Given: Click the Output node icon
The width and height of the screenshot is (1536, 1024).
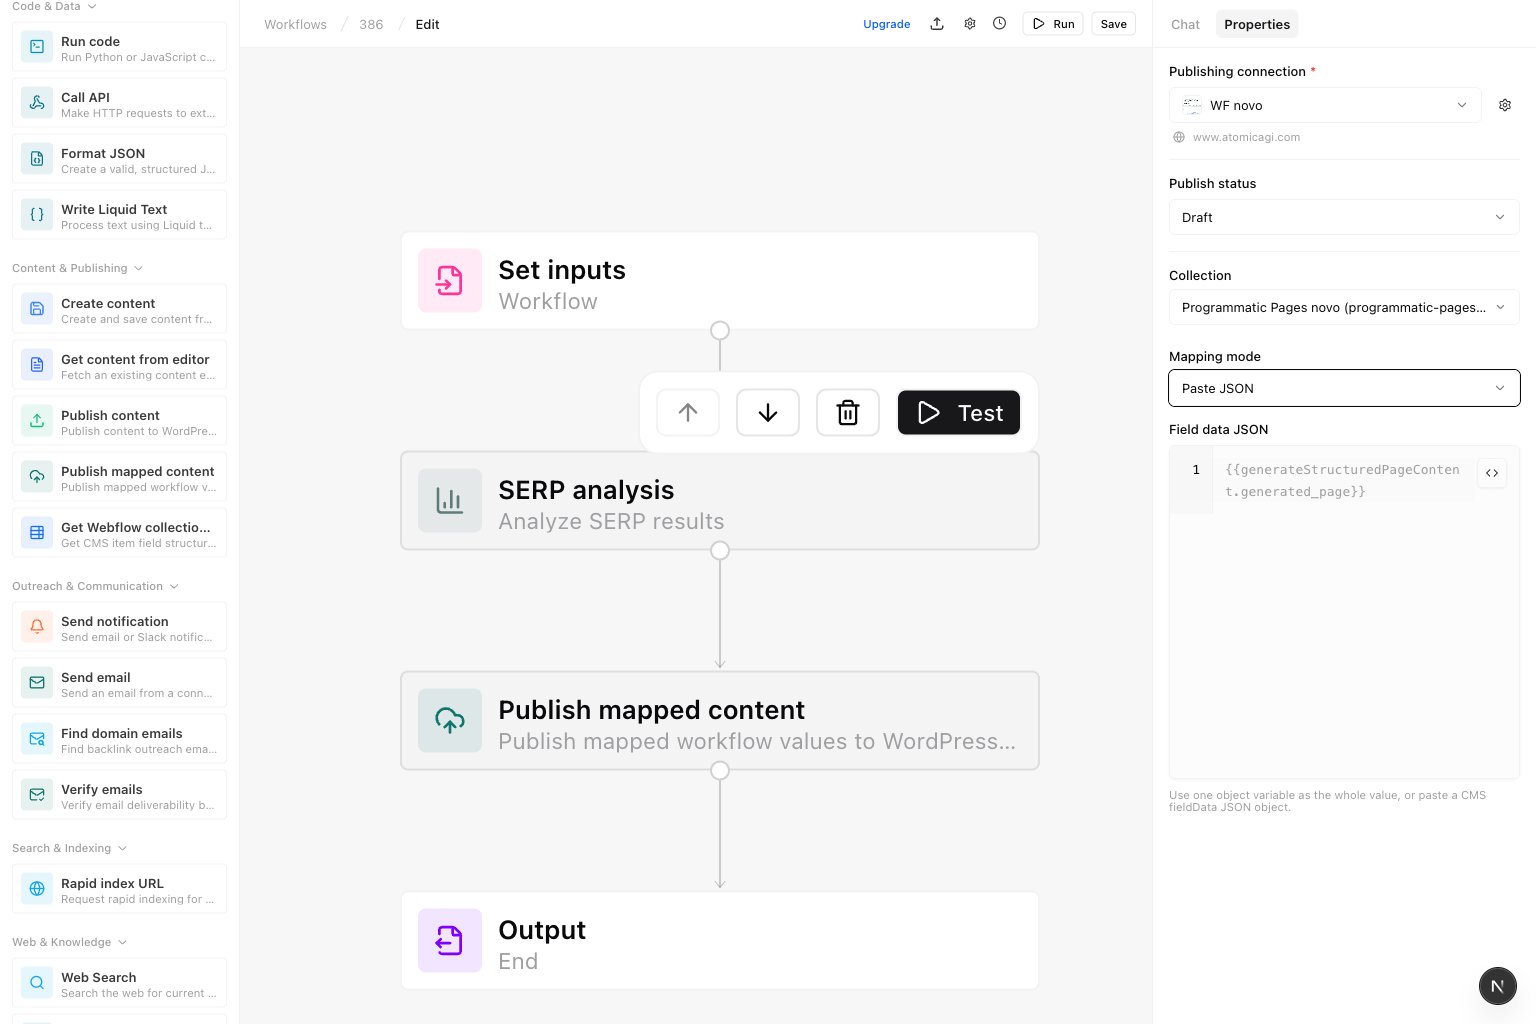Looking at the screenshot, I should (x=450, y=941).
